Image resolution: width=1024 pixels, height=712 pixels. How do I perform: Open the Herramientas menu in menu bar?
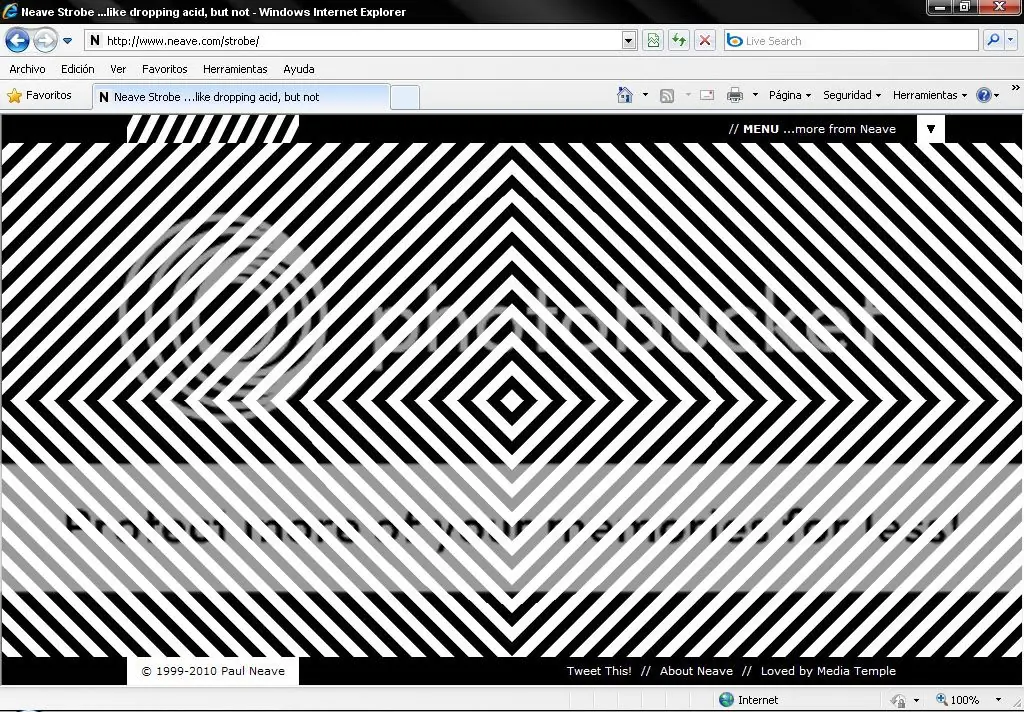click(x=235, y=69)
